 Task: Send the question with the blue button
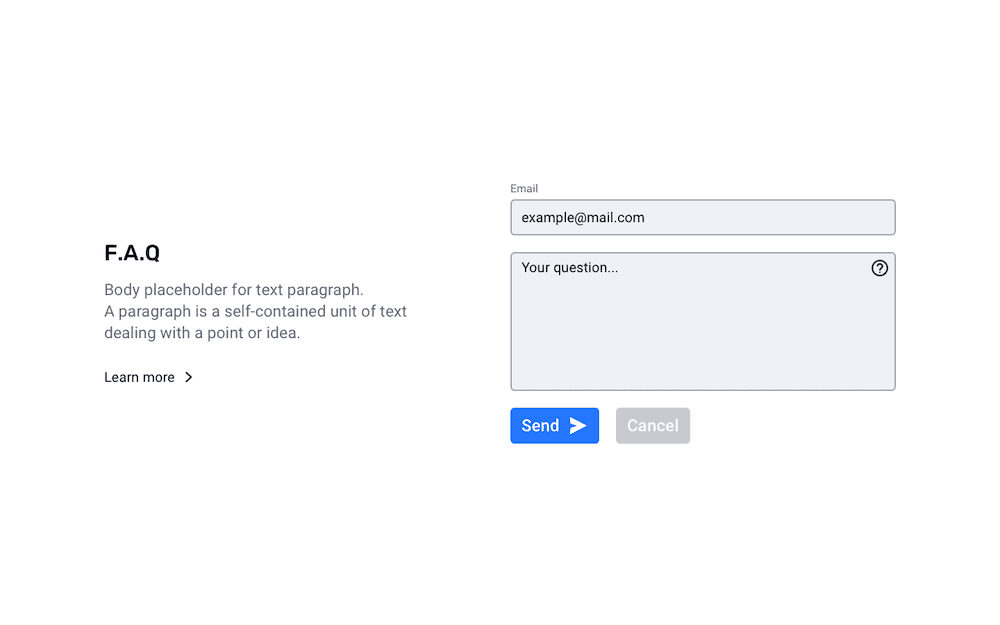(x=554, y=425)
